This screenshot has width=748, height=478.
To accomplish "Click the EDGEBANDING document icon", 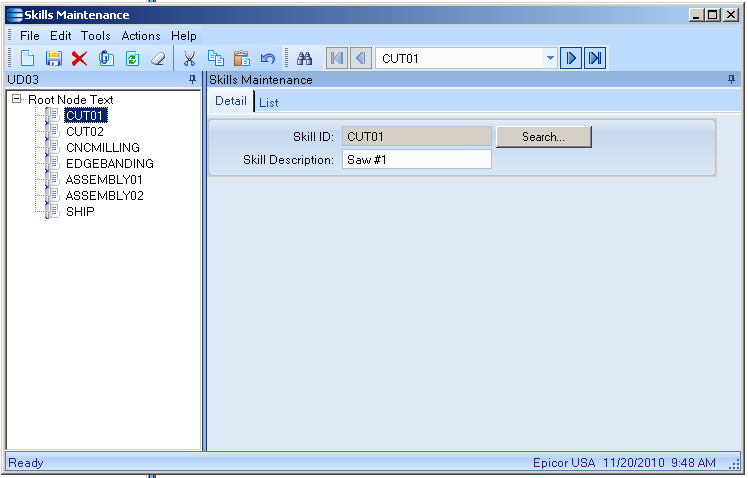I will (x=53, y=164).
